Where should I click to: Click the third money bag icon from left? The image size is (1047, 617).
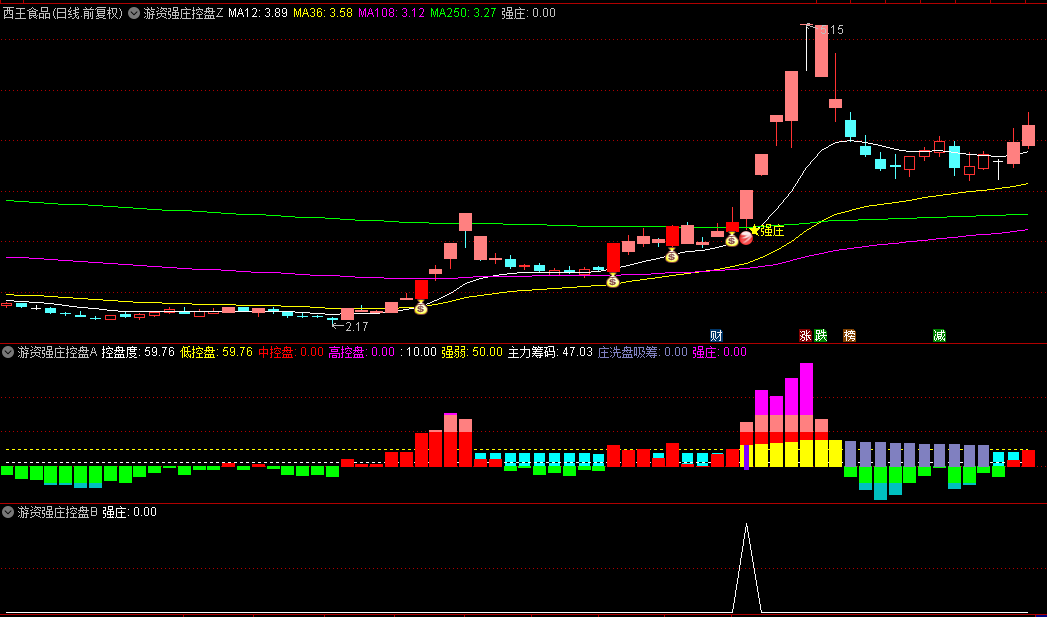[x=672, y=254]
